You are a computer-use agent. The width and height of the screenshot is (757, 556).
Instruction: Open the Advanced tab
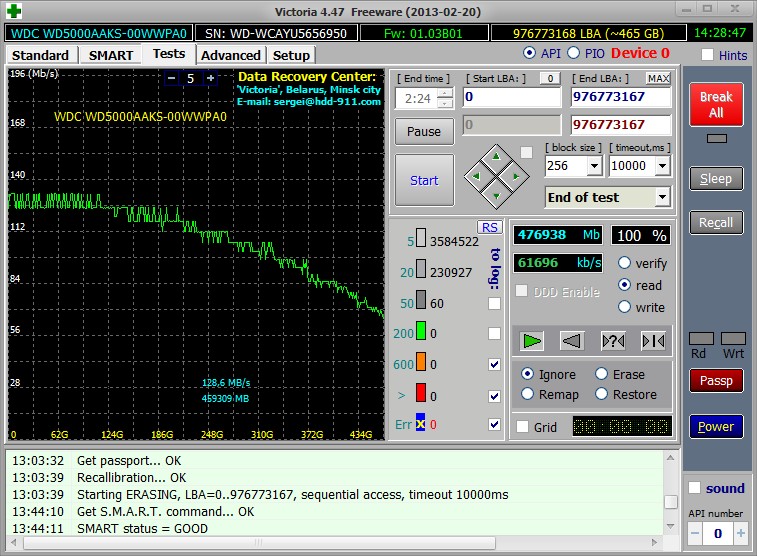(231, 55)
